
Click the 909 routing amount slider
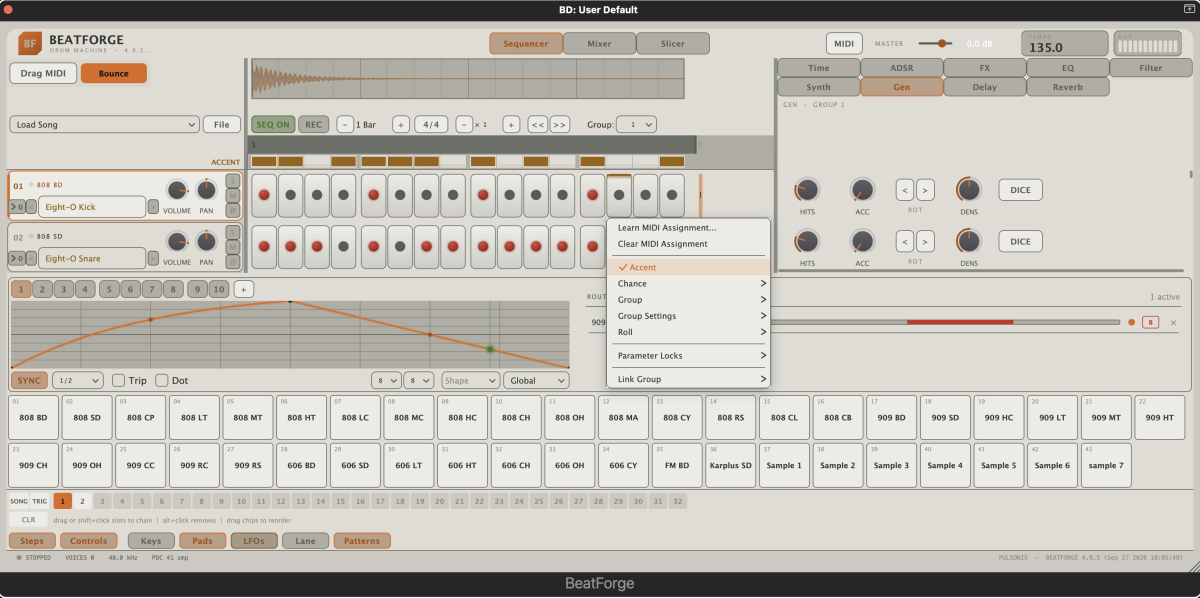tap(945, 322)
